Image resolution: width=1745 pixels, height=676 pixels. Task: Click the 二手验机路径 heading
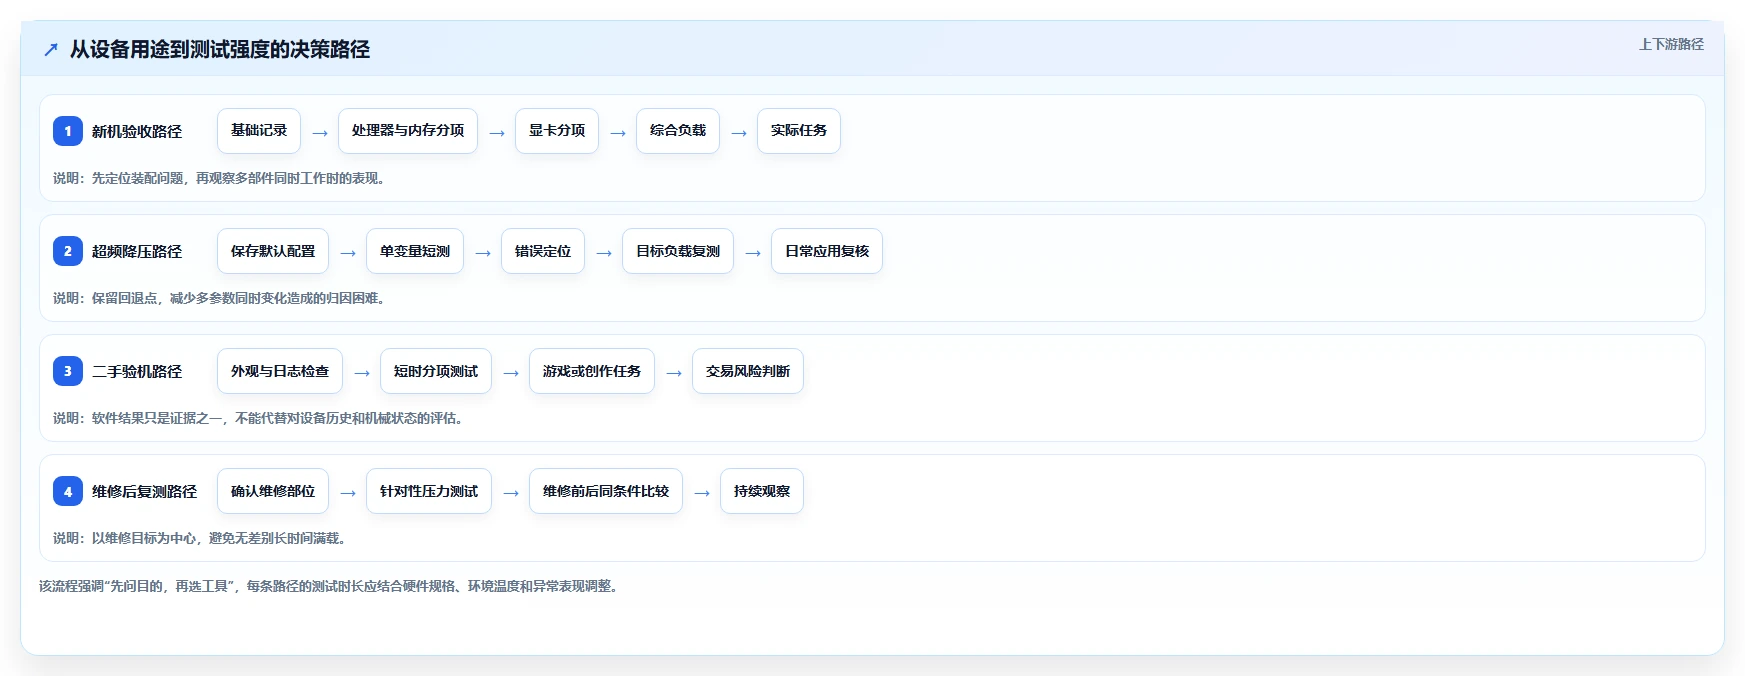(x=137, y=371)
